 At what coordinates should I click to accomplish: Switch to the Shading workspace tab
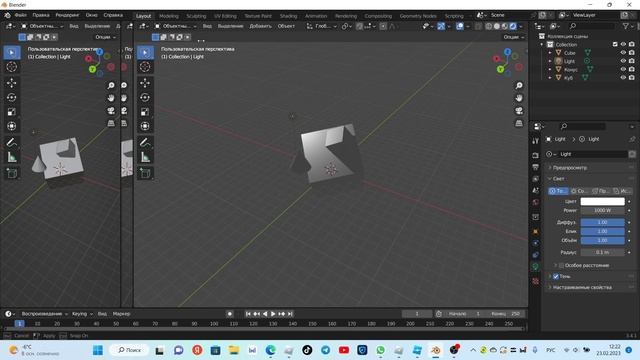pyautogui.click(x=289, y=16)
